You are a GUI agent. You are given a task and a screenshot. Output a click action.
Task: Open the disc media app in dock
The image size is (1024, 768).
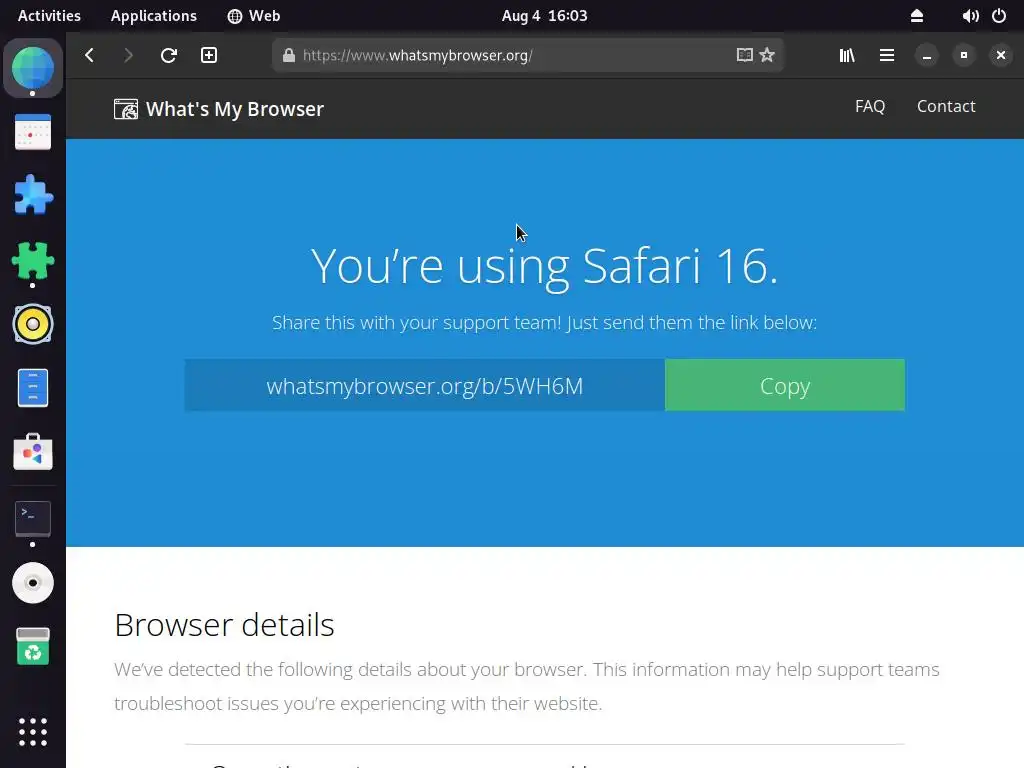33,583
